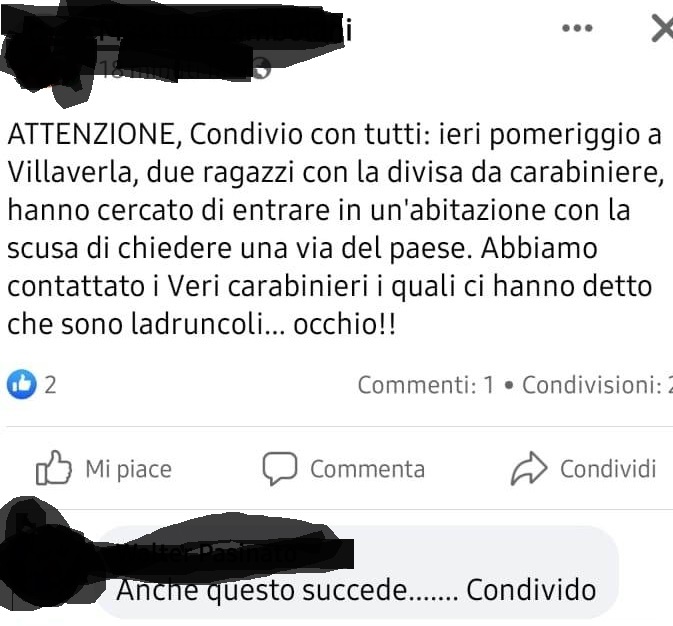The width and height of the screenshot is (673, 626).
Task: View comments via 'Commenti: 1'
Action: click(x=426, y=385)
